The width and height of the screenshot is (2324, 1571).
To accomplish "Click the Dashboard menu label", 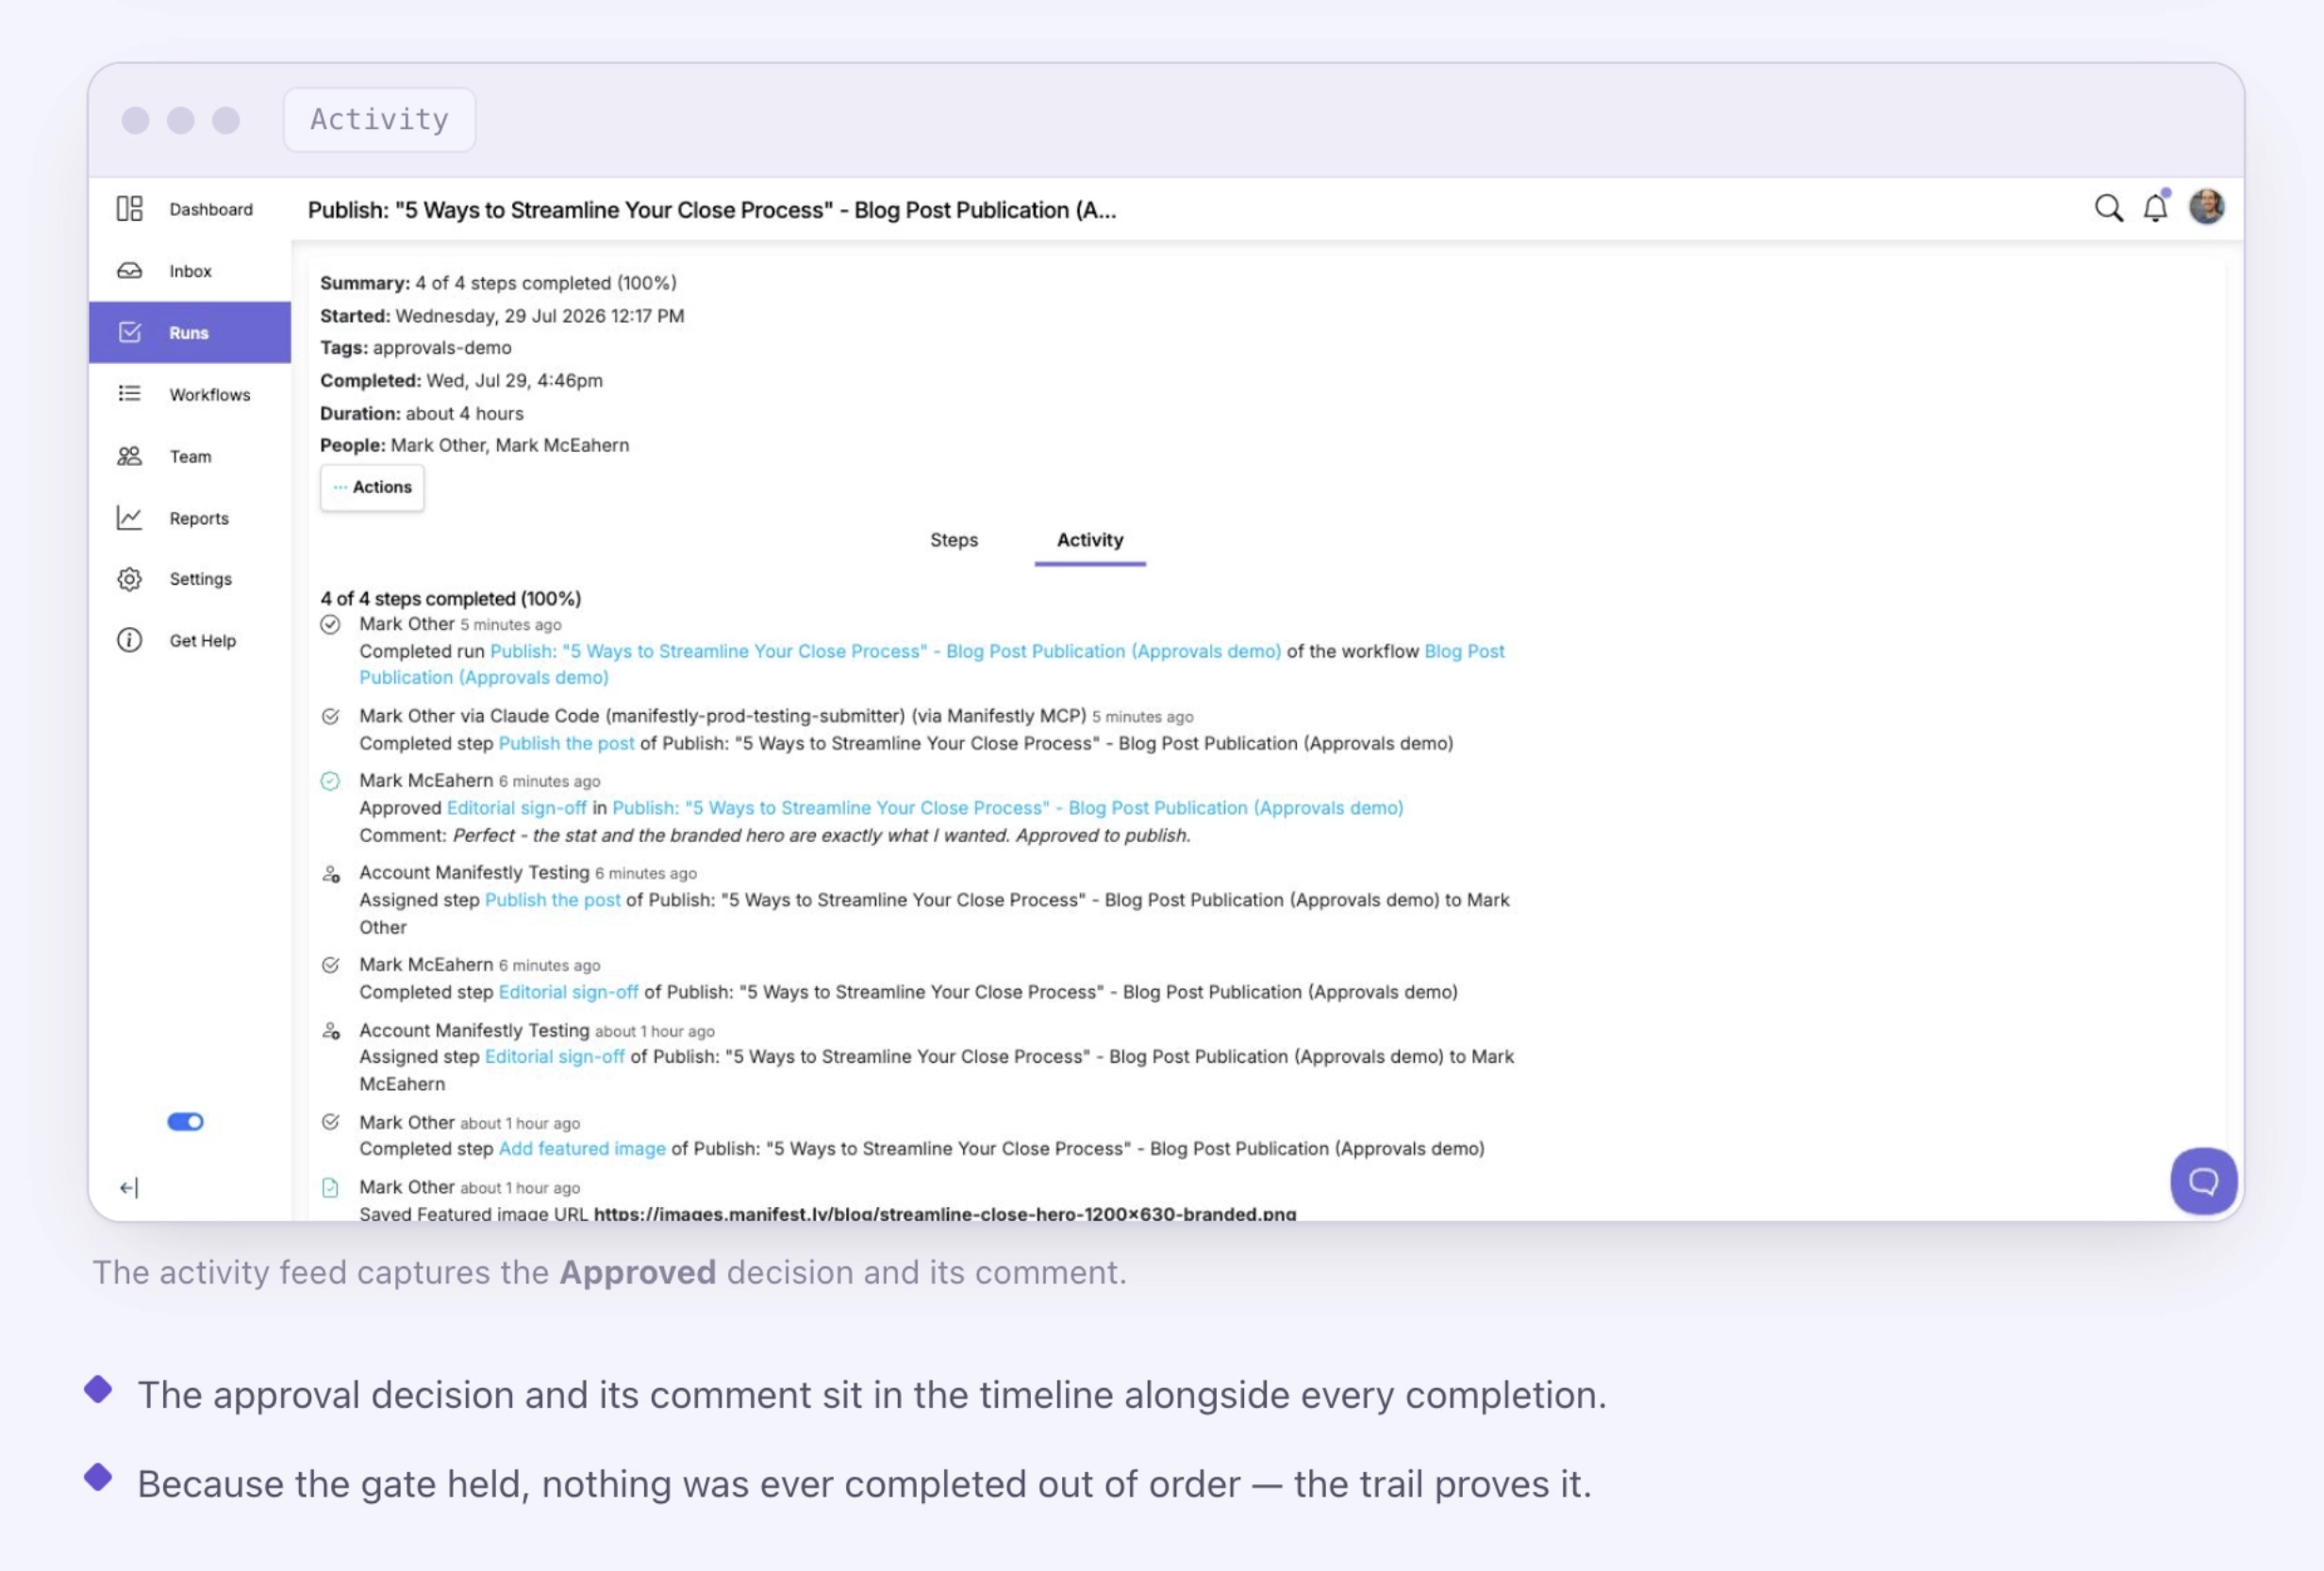I will [x=211, y=209].
